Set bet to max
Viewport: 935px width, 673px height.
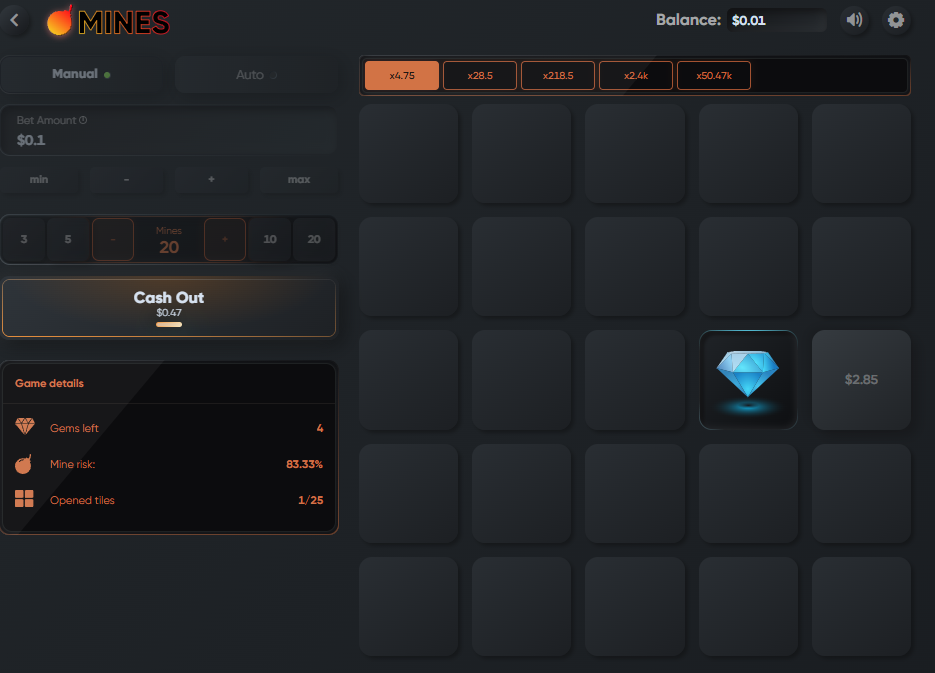pos(299,179)
